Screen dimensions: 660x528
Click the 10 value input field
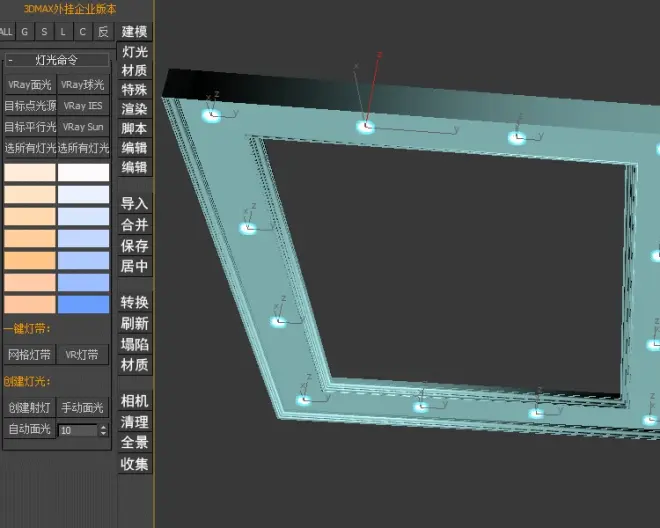(x=77, y=430)
